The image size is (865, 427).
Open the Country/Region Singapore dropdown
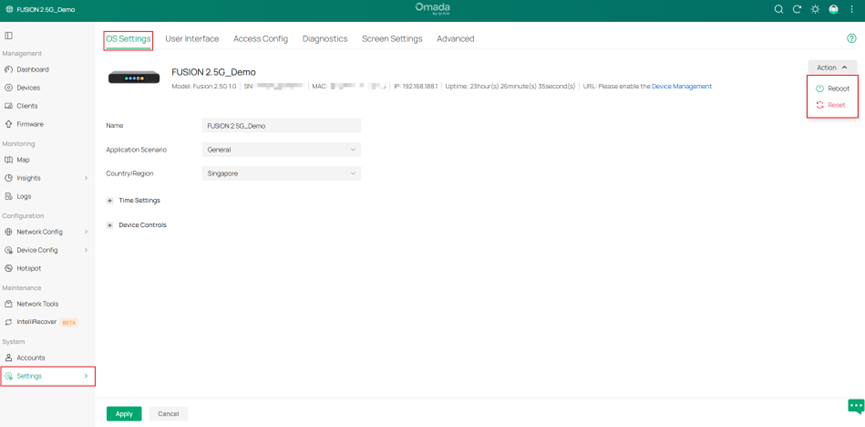click(x=281, y=173)
